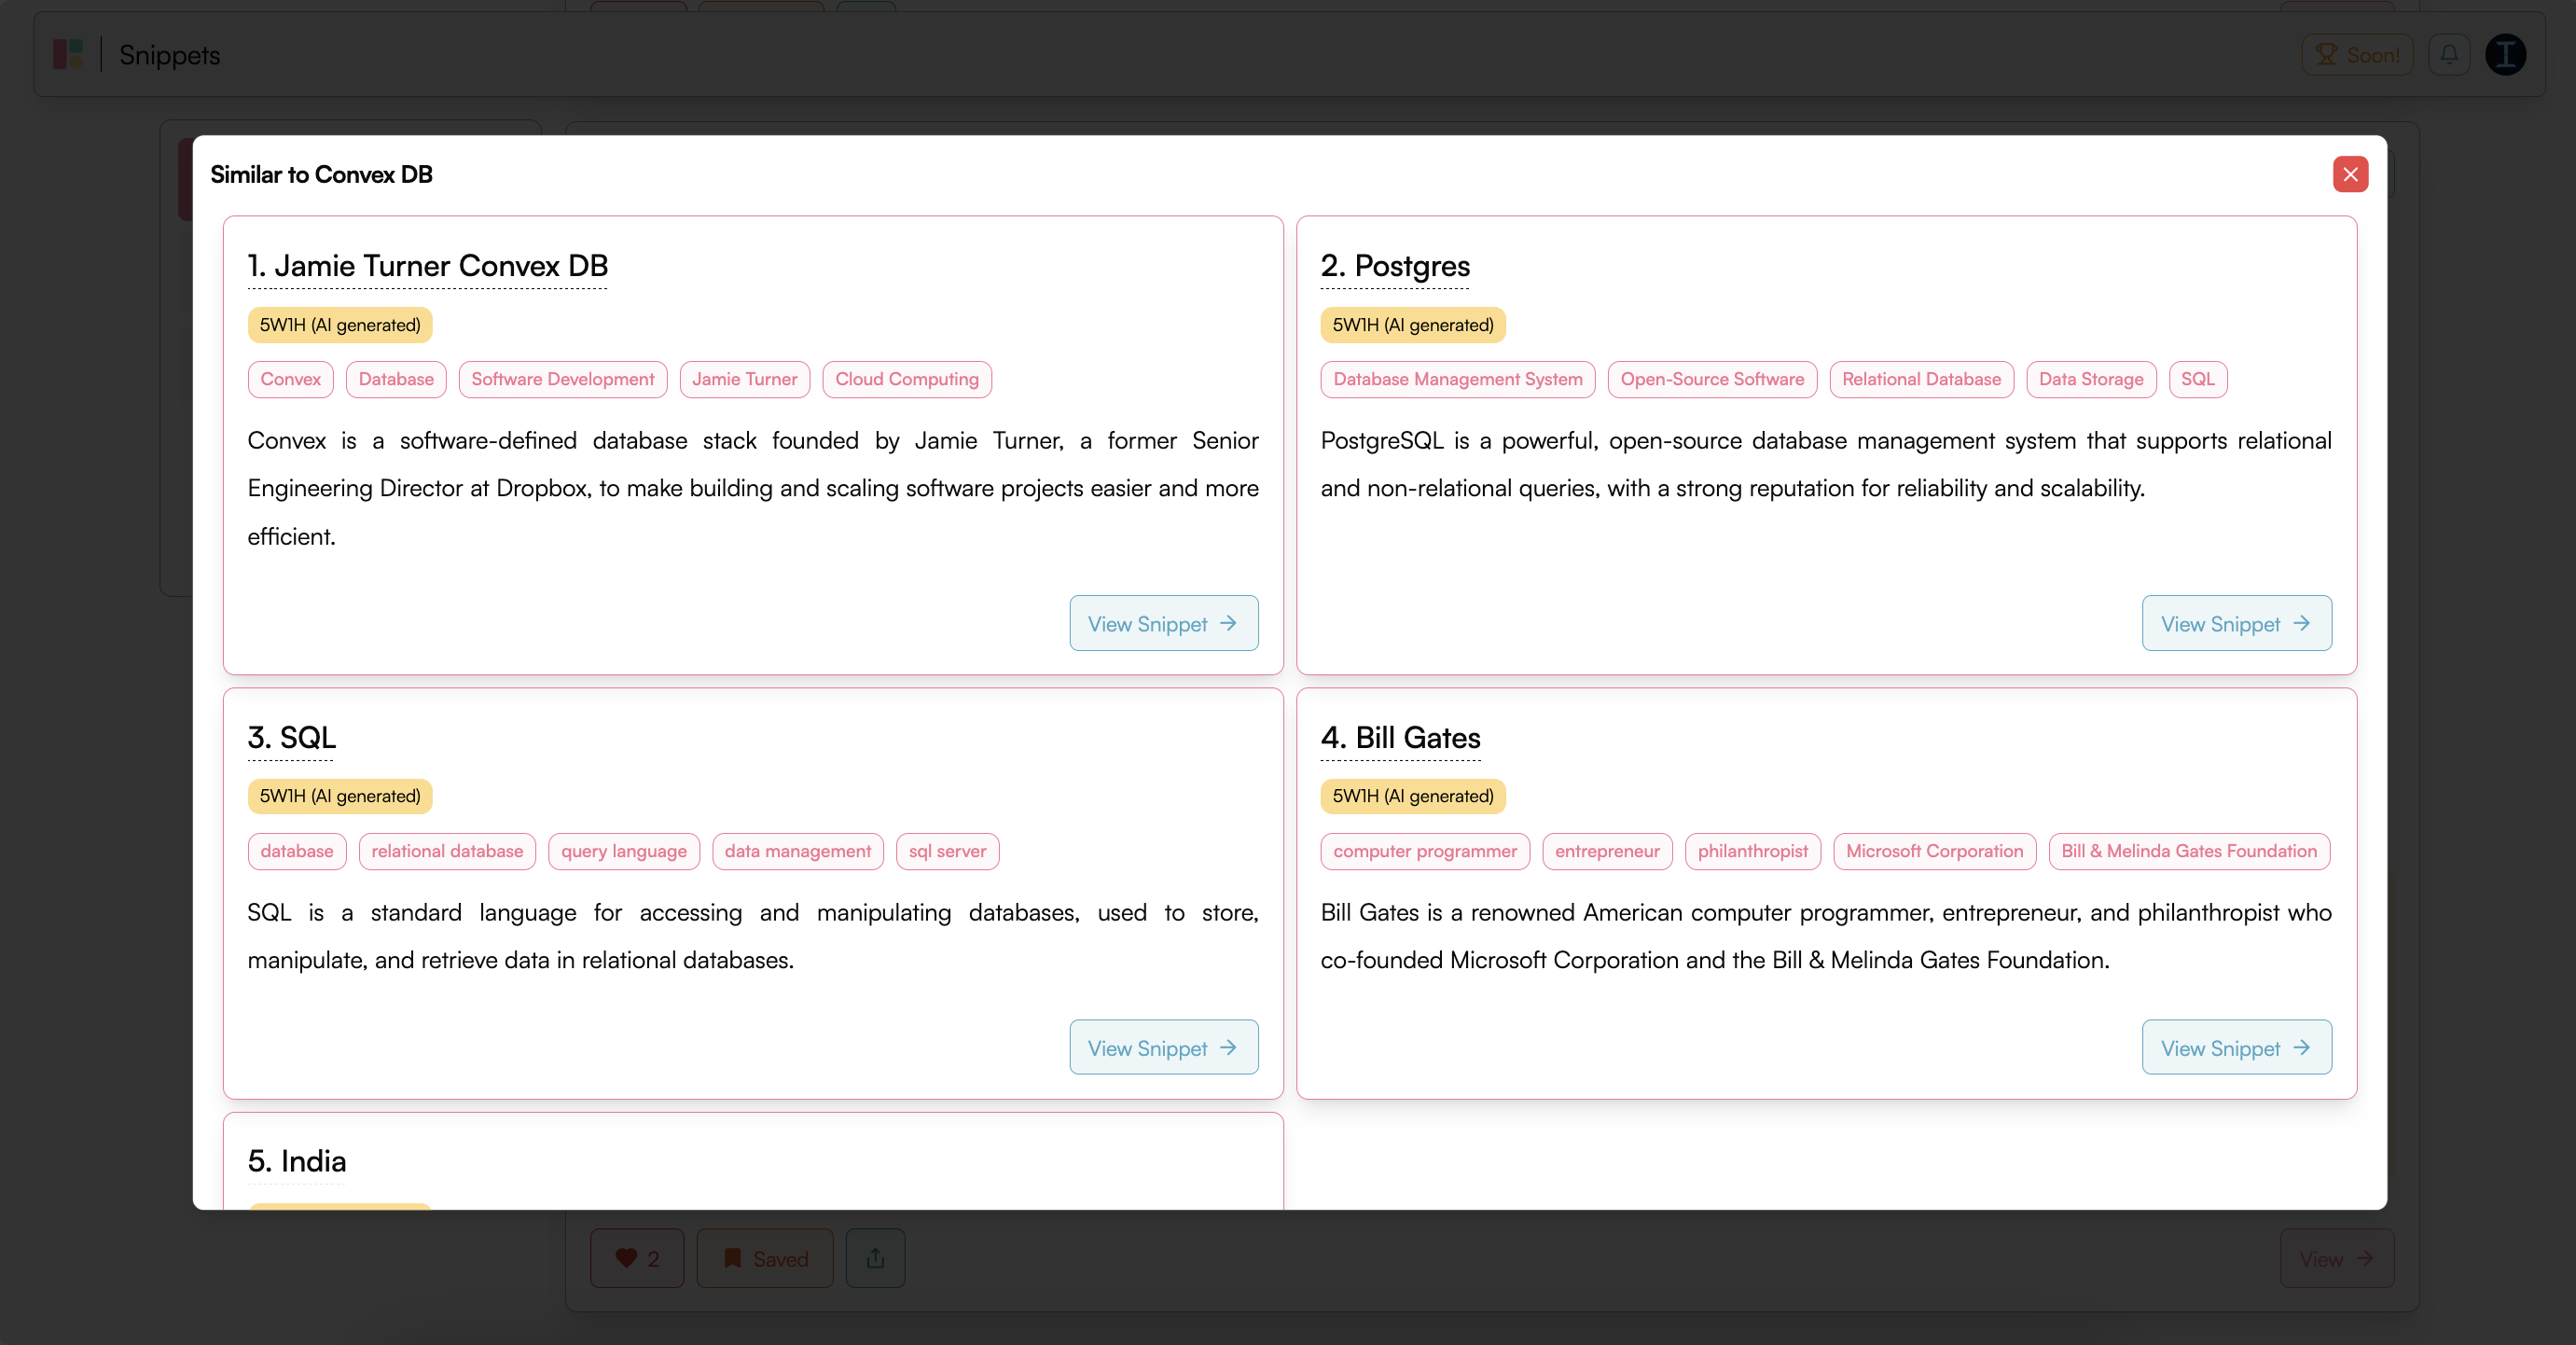This screenshot has height=1345, width=2576.
Task: Click the query language tag
Action: 623,851
